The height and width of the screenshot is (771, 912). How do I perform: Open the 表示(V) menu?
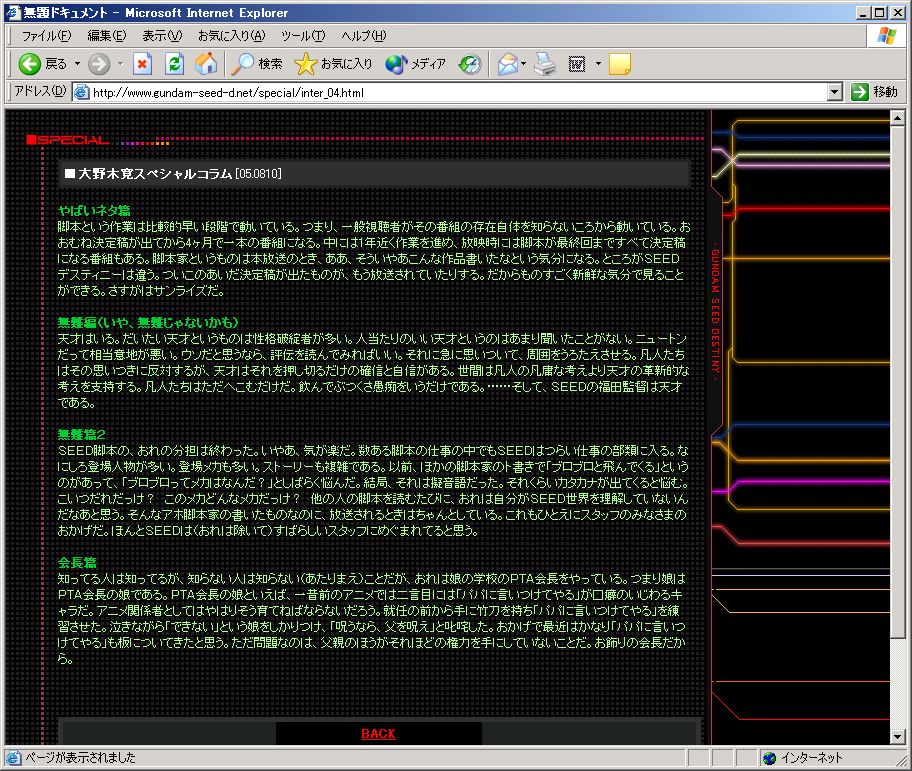pos(162,36)
